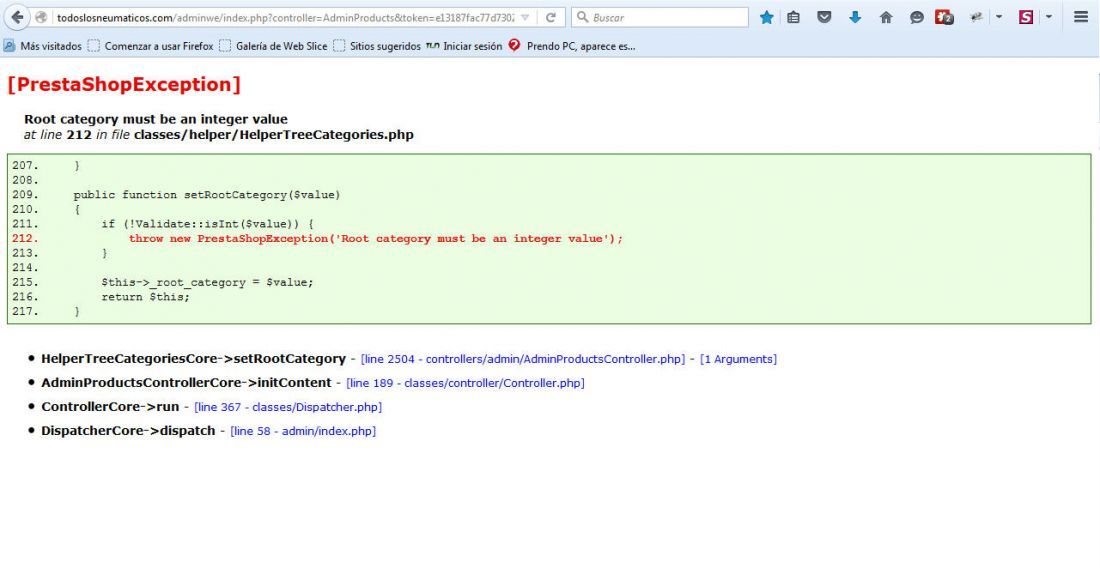Click ControllerCore->run trace entry

pos(110,406)
